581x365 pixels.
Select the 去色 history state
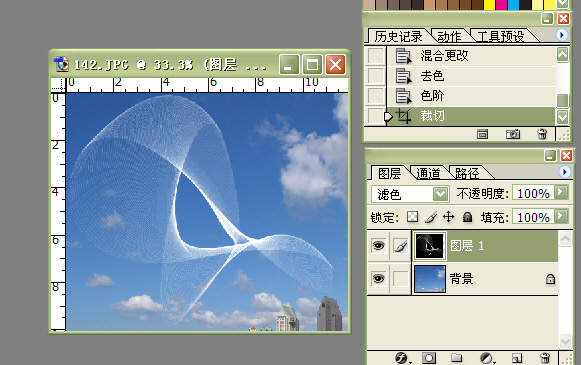(x=471, y=76)
